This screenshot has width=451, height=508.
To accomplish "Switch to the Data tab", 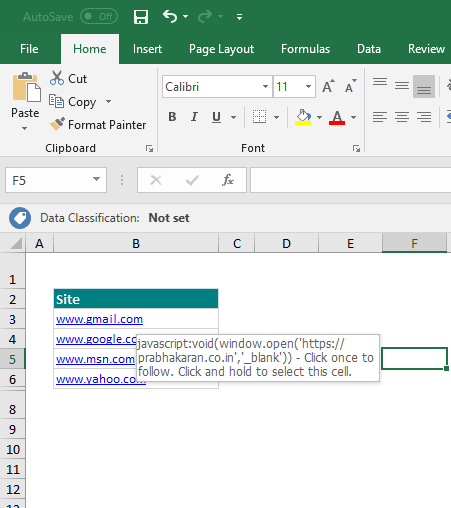I will [369, 49].
